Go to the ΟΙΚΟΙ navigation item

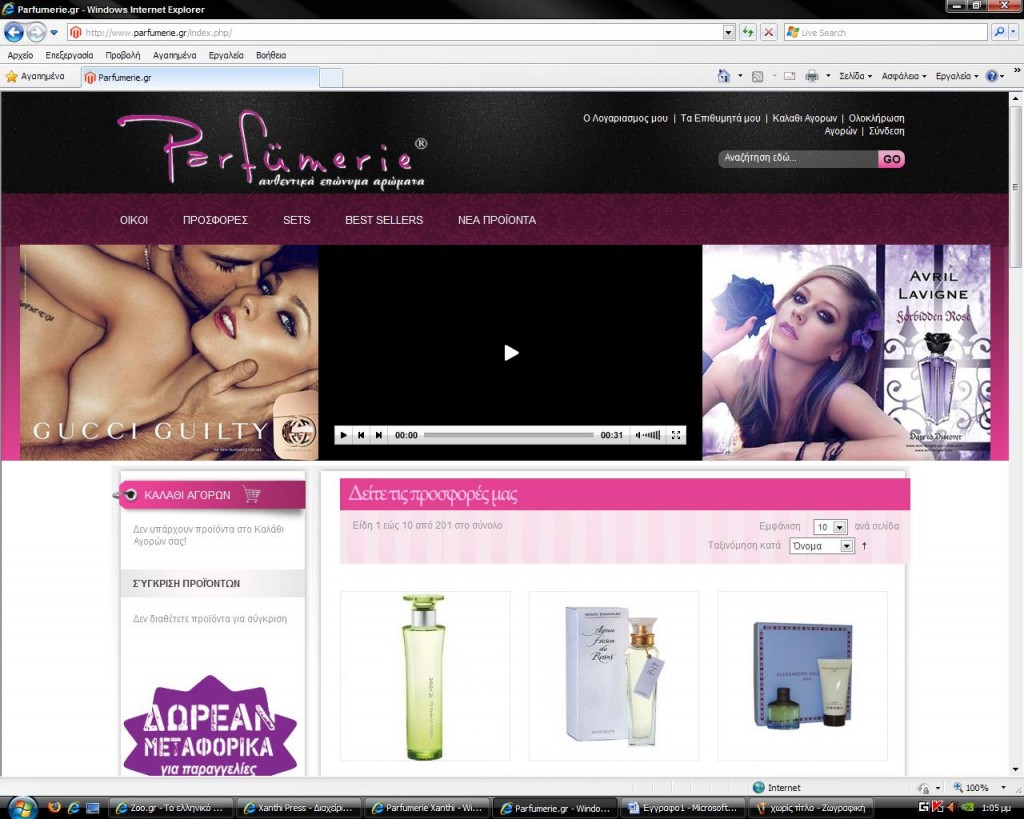134,220
